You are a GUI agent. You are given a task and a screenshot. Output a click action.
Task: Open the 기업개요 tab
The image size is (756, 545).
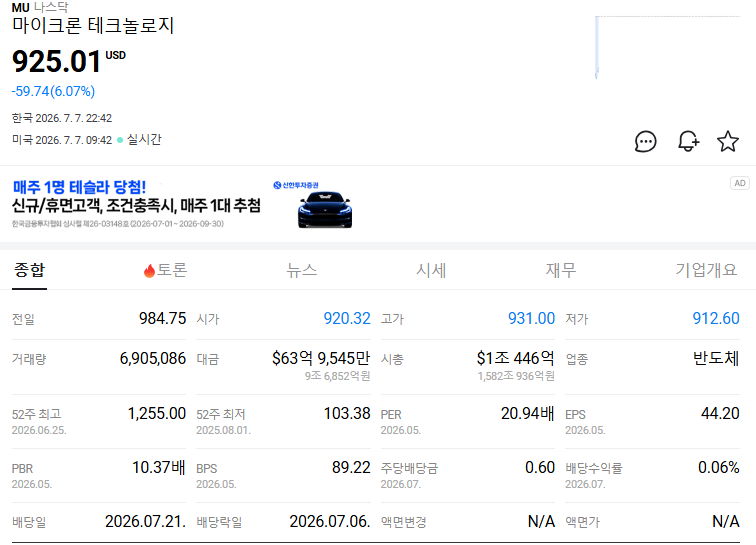[706, 270]
